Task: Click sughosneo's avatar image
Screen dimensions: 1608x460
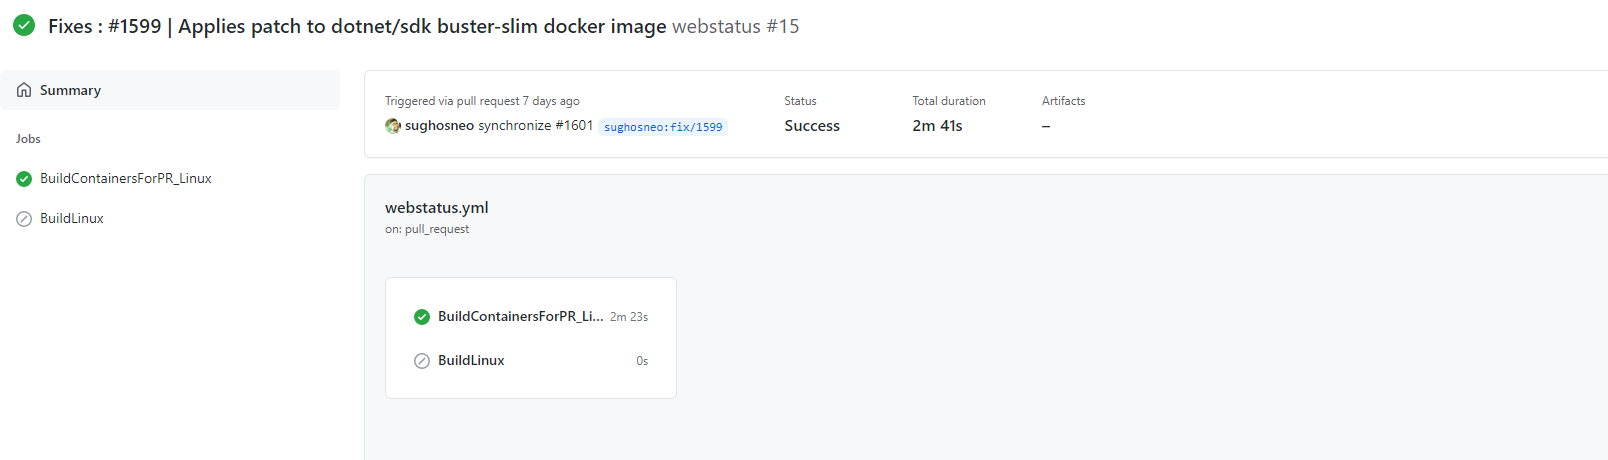Action: coord(393,126)
